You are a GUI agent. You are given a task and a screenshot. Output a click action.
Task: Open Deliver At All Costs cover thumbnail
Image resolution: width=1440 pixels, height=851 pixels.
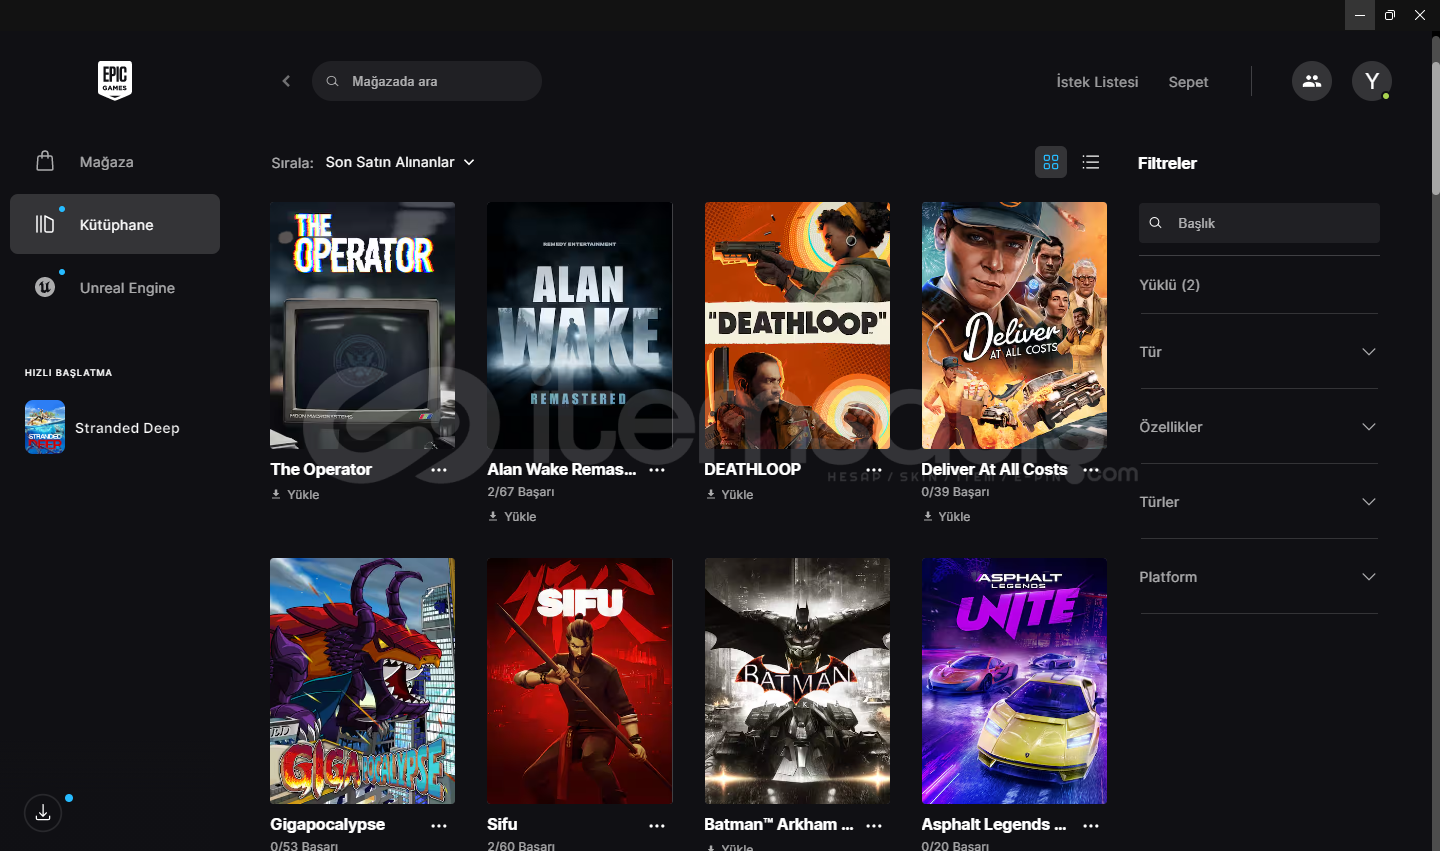[x=1014, y=326]
